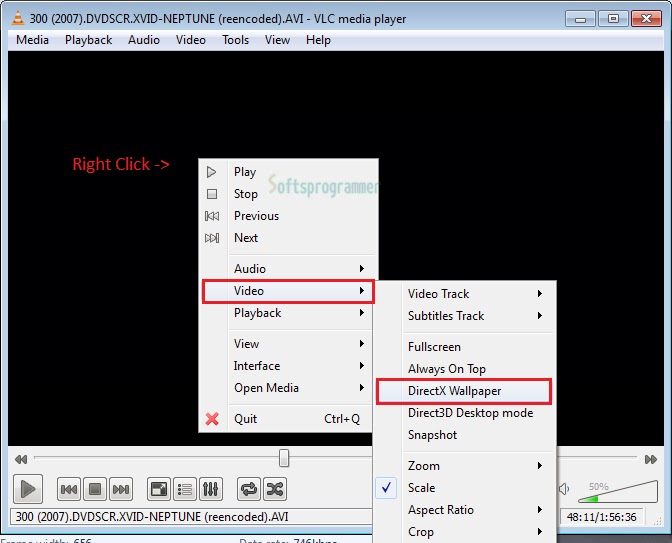
Task: Click the slower rewind arrows icon
Action: [21, 459]
